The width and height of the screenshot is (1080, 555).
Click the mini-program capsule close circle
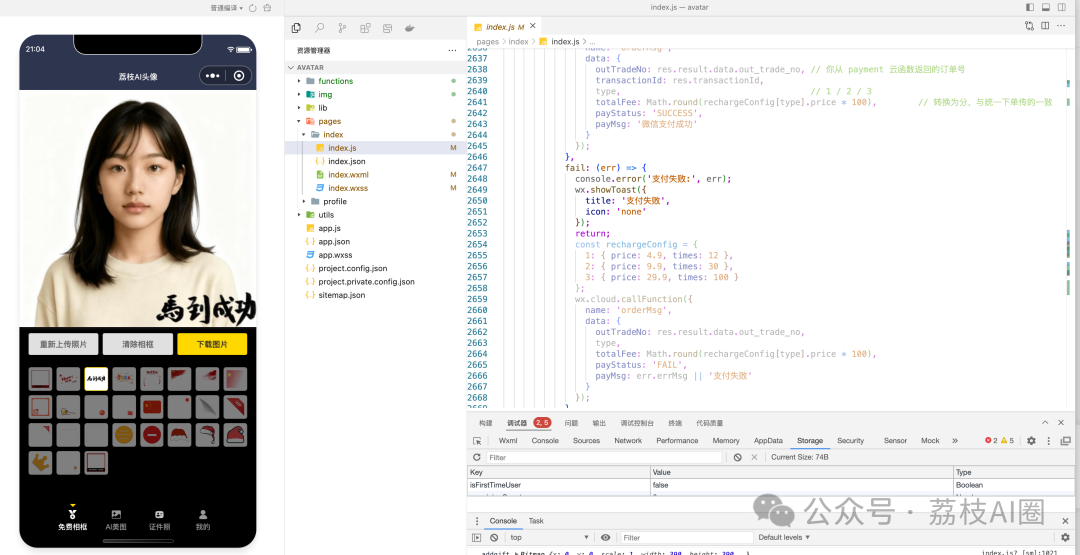coord(239,76)
